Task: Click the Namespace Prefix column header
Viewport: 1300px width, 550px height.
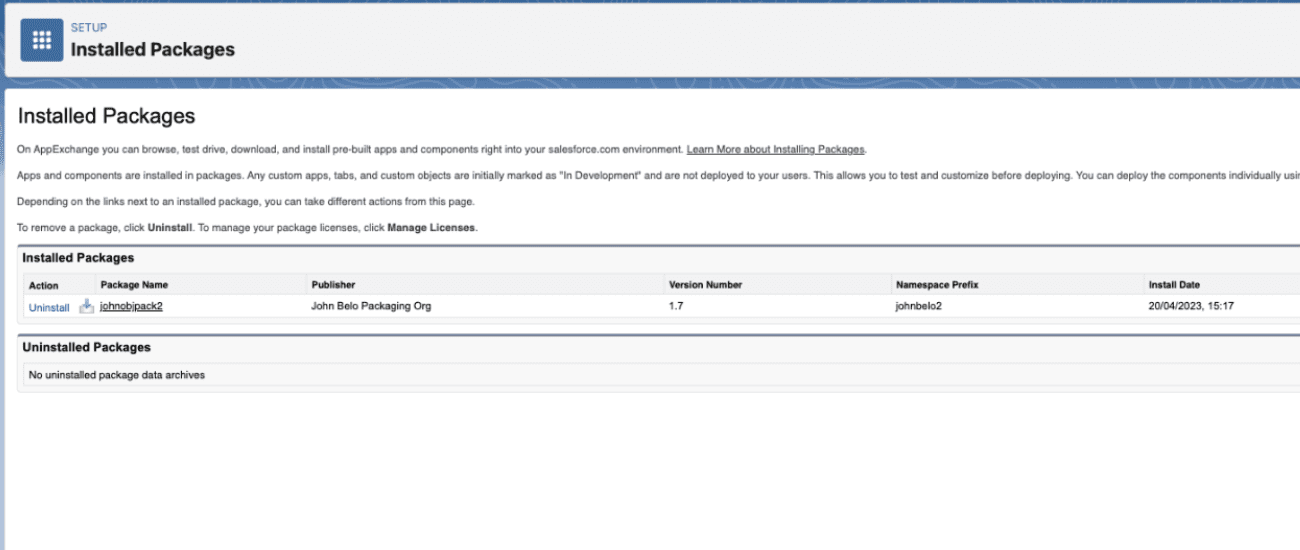Action: pos(937,285)
